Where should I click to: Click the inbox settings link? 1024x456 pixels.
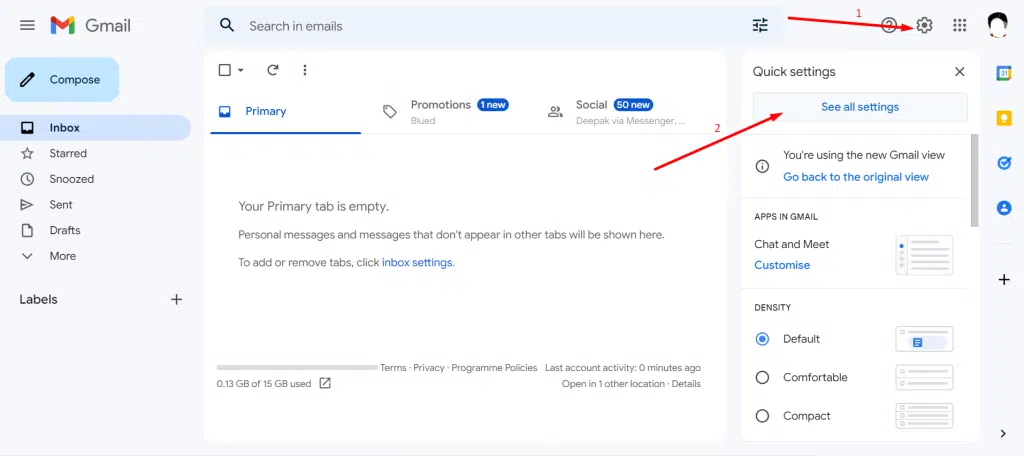tap(417, 262)
